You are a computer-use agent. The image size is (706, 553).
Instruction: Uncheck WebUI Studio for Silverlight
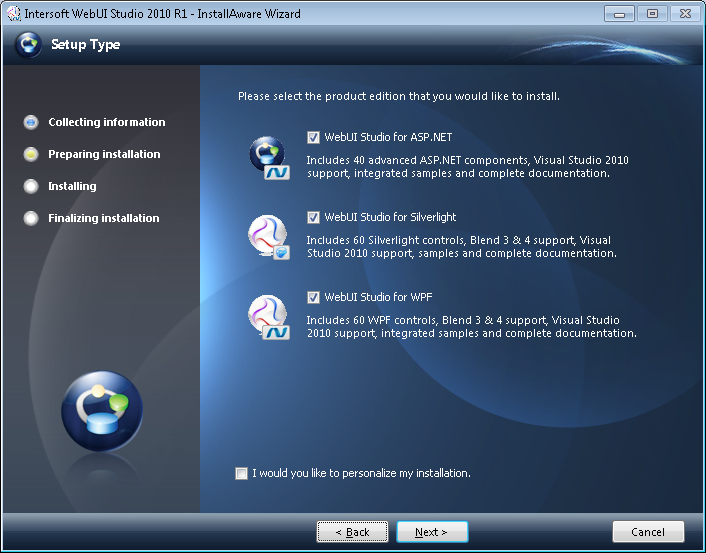314,217
